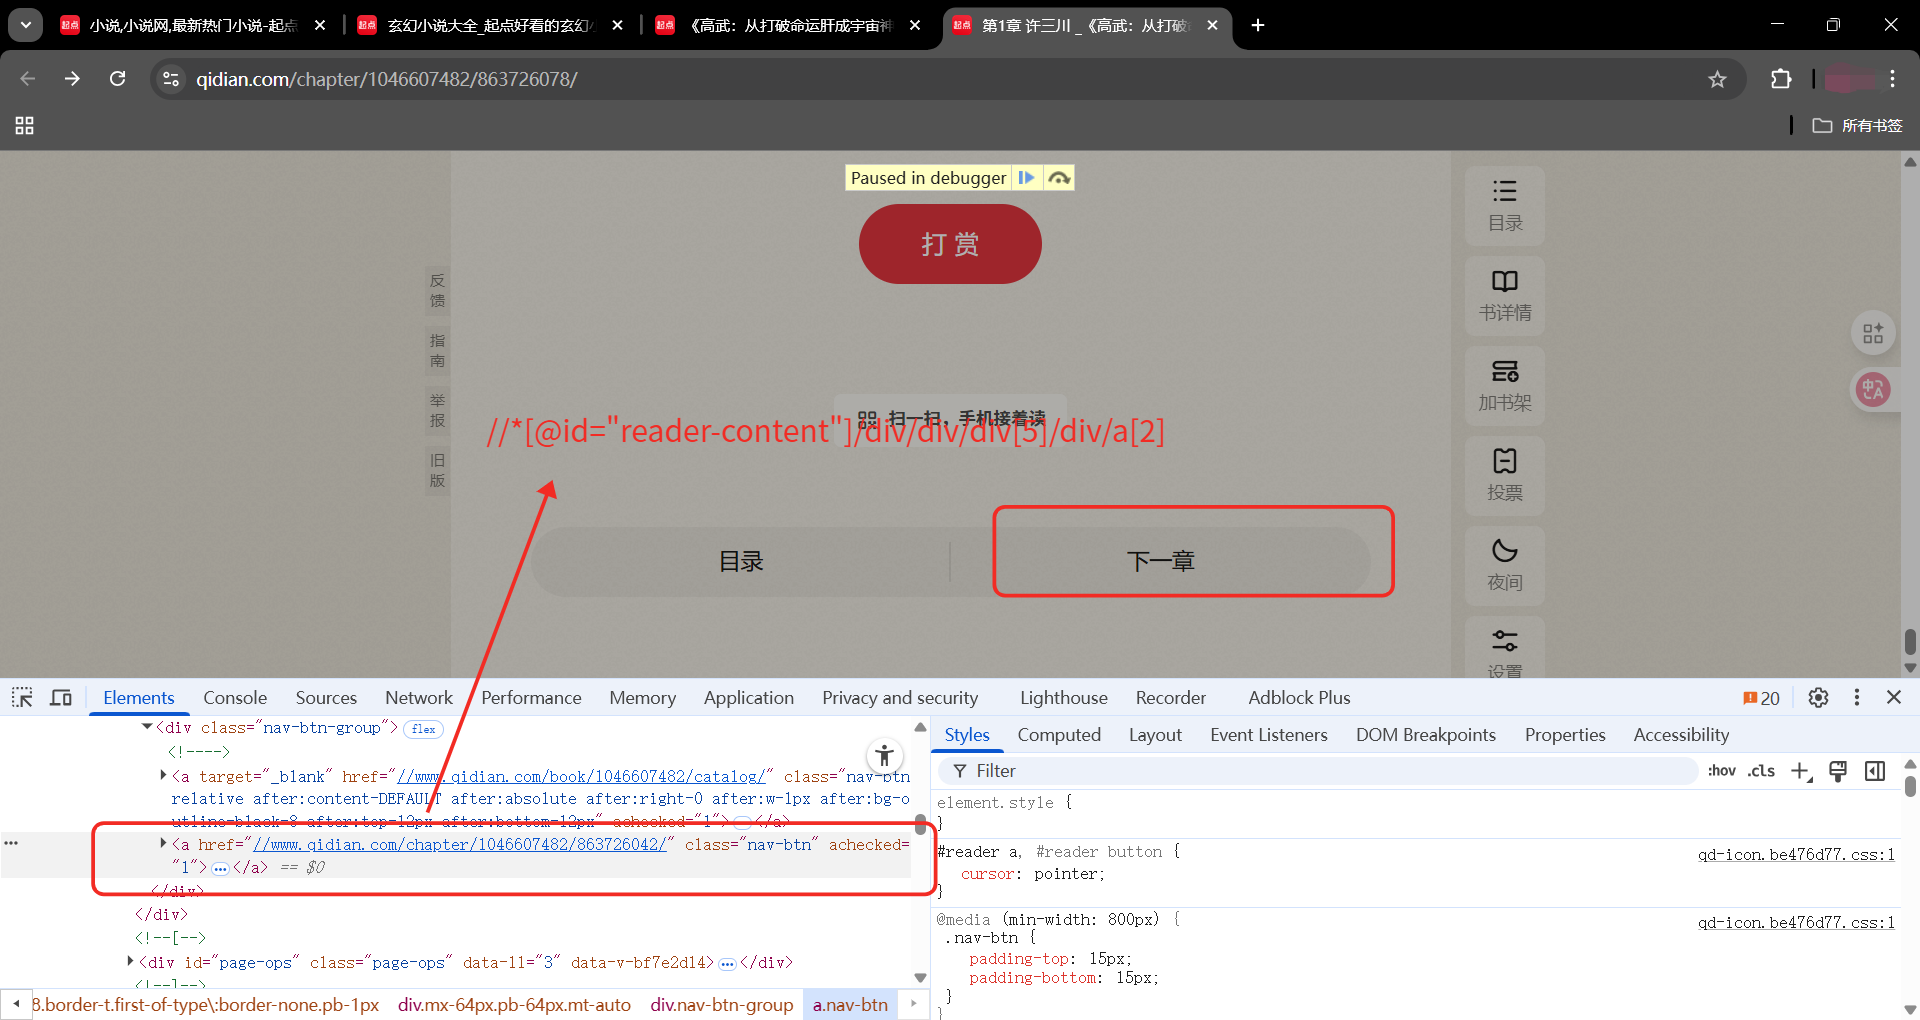The width and height of the screenshot is (1920, 1020).
Task: Switch to Sources panel tab
Action: [326, 698]
